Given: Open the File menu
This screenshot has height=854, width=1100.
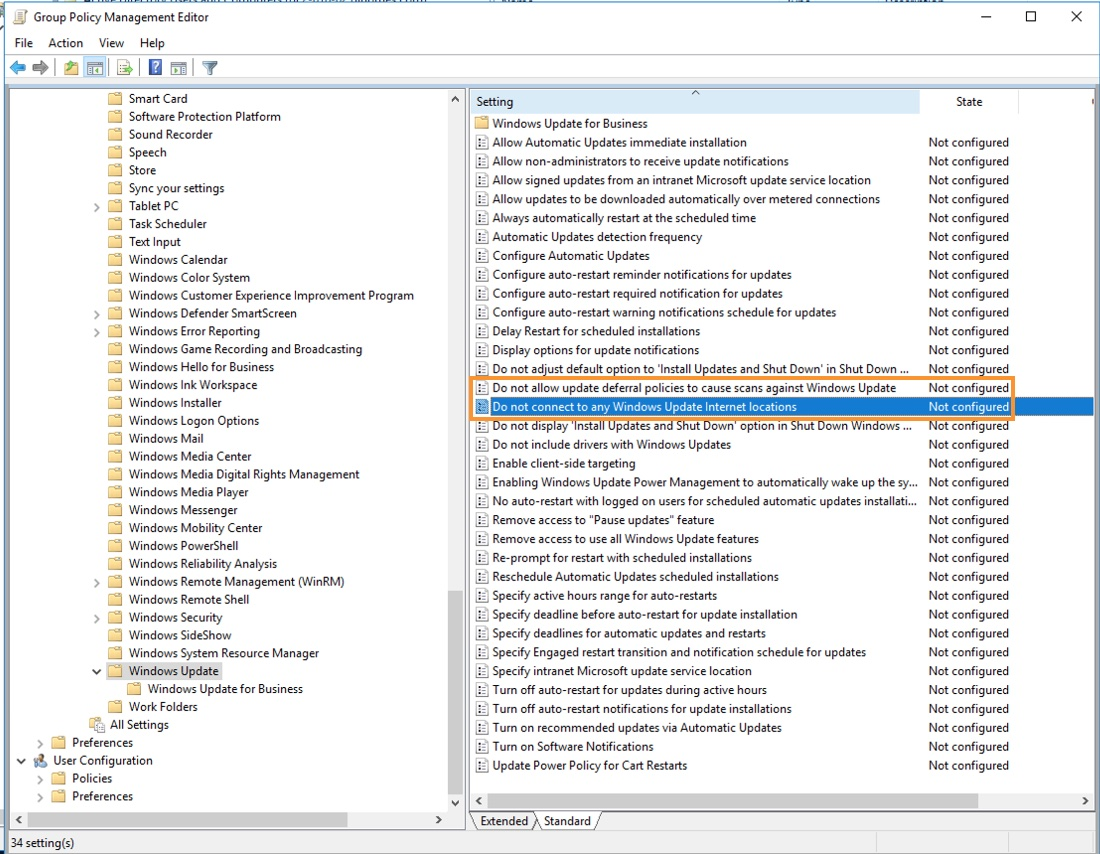Looking at the screenshot, I should tap(22, 43).
